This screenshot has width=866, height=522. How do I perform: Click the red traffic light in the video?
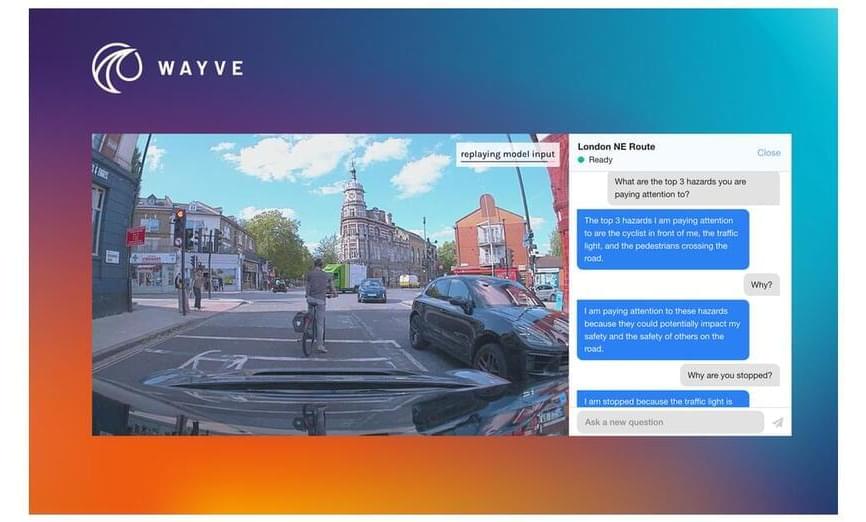pos(179,217)
